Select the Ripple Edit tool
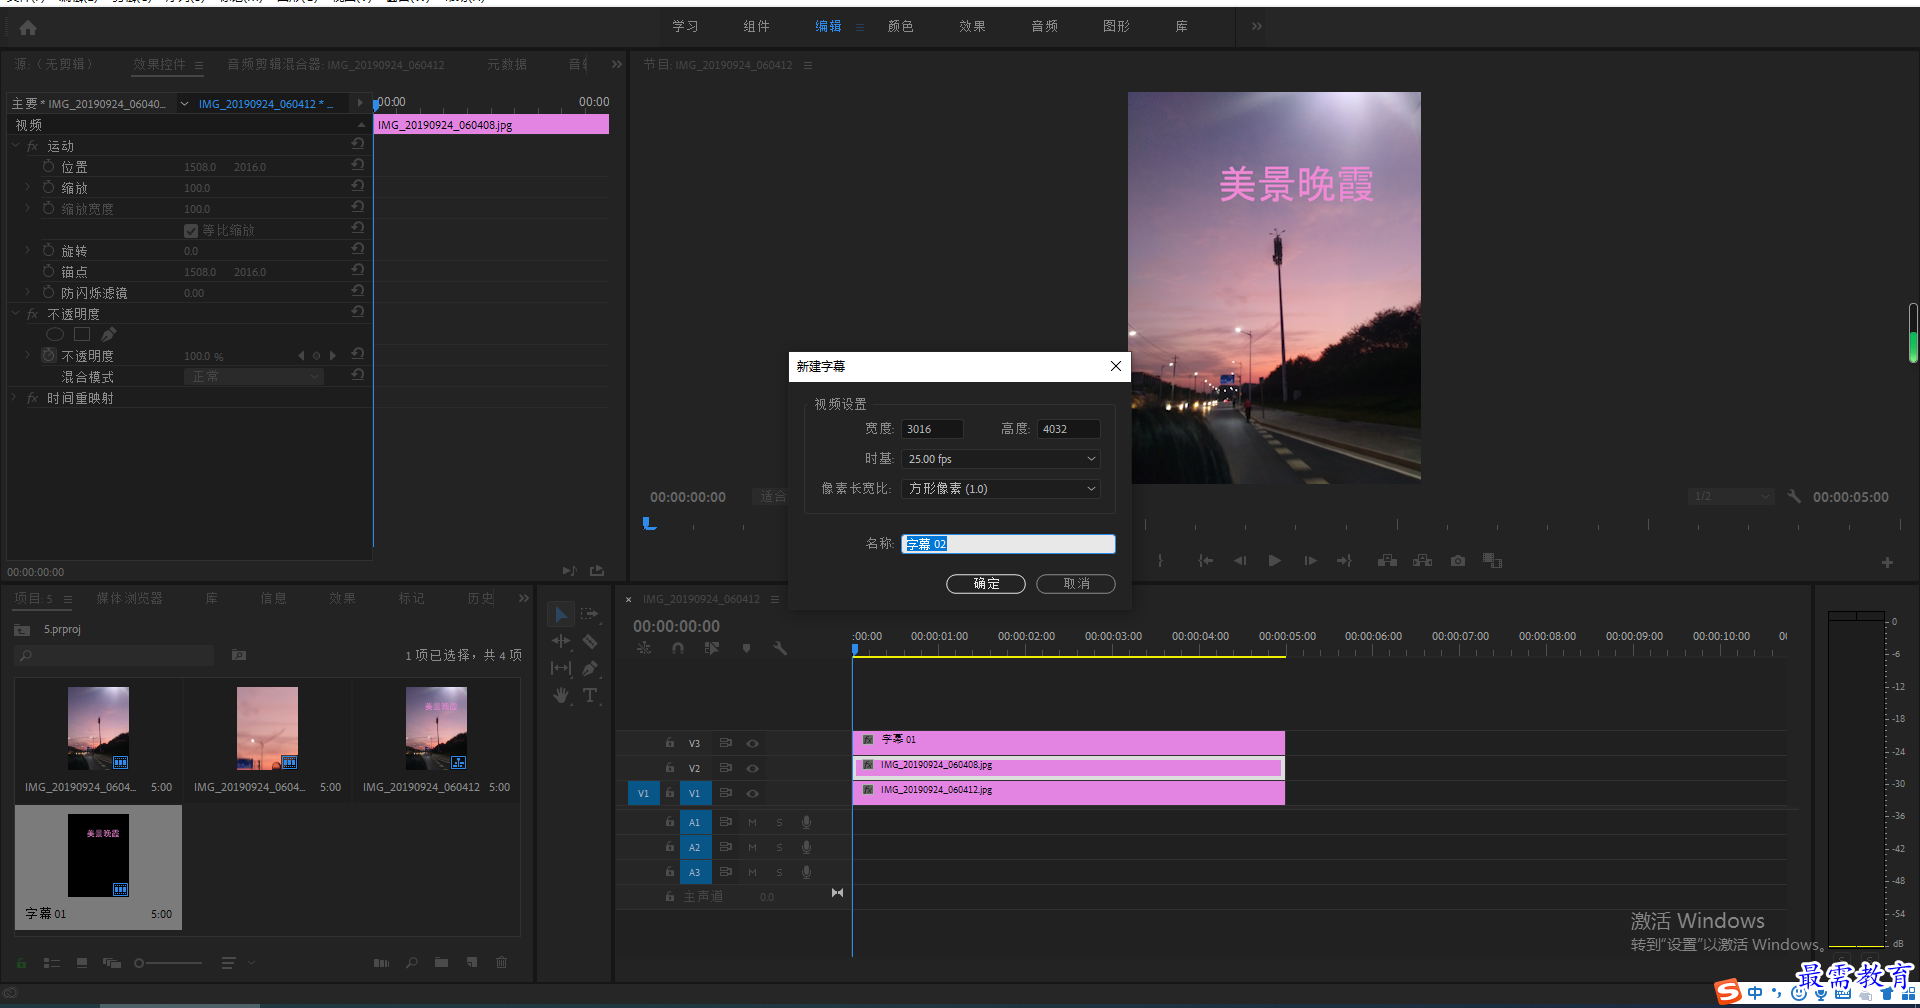Viewport: 1920px width, 1008px height. click(x=561, y=641)
